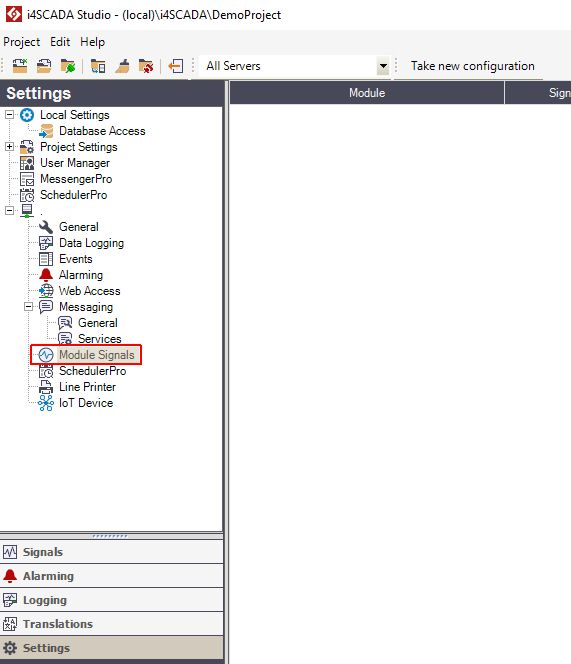The width and height of the screenshot is (571, 664).
Task: Select Module Signals in the tree
Action: pos(97,355)
